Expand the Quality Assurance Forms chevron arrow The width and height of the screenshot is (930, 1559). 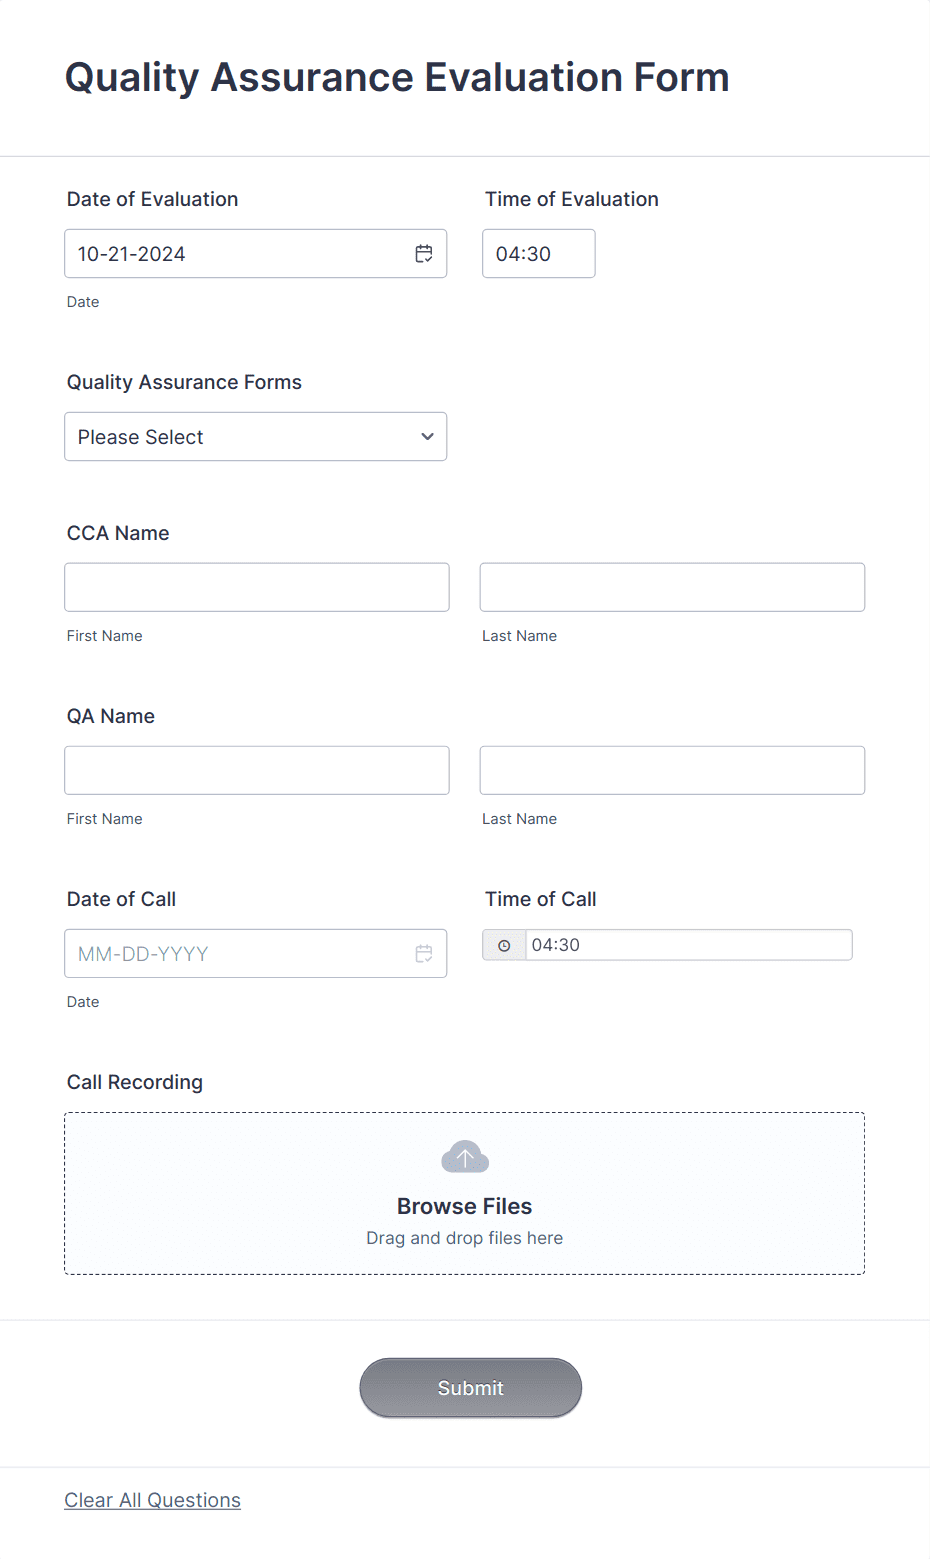pos(427,437)
